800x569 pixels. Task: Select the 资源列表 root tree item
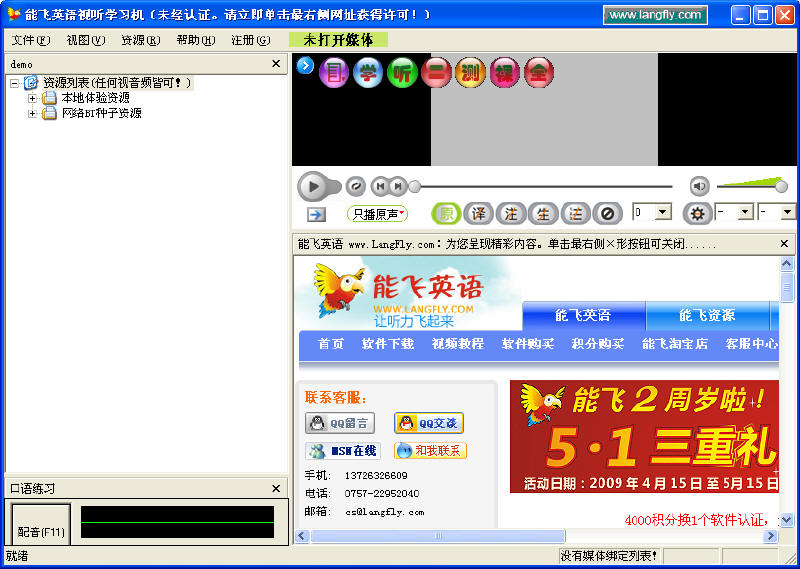(117, 82)
